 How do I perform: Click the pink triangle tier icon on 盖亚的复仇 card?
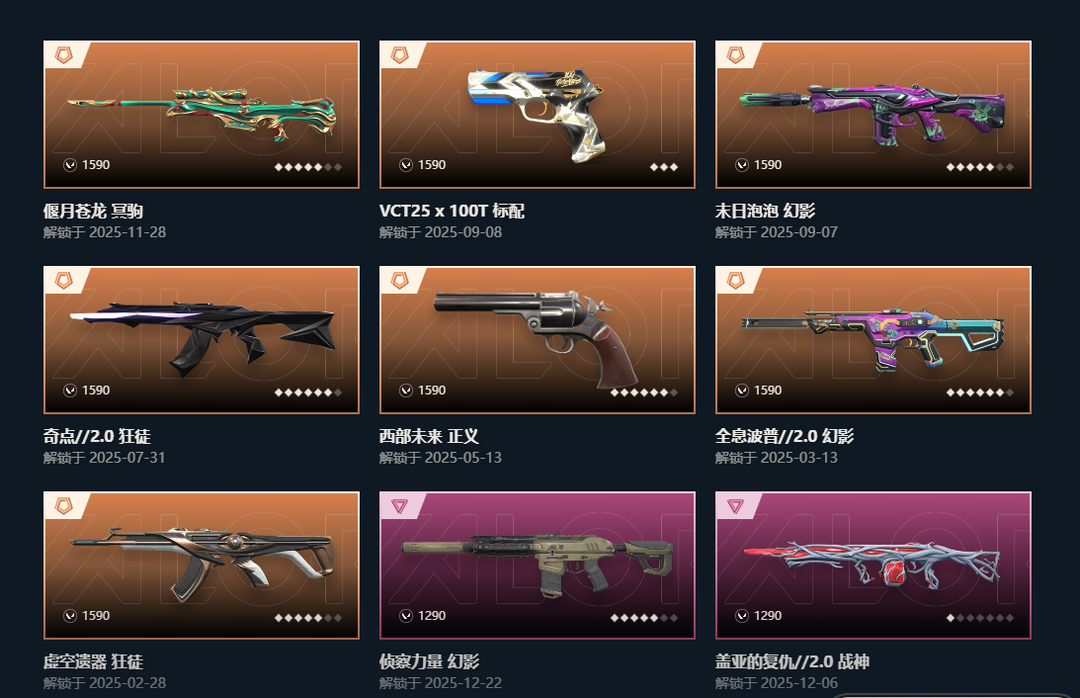tap(736, 506)
